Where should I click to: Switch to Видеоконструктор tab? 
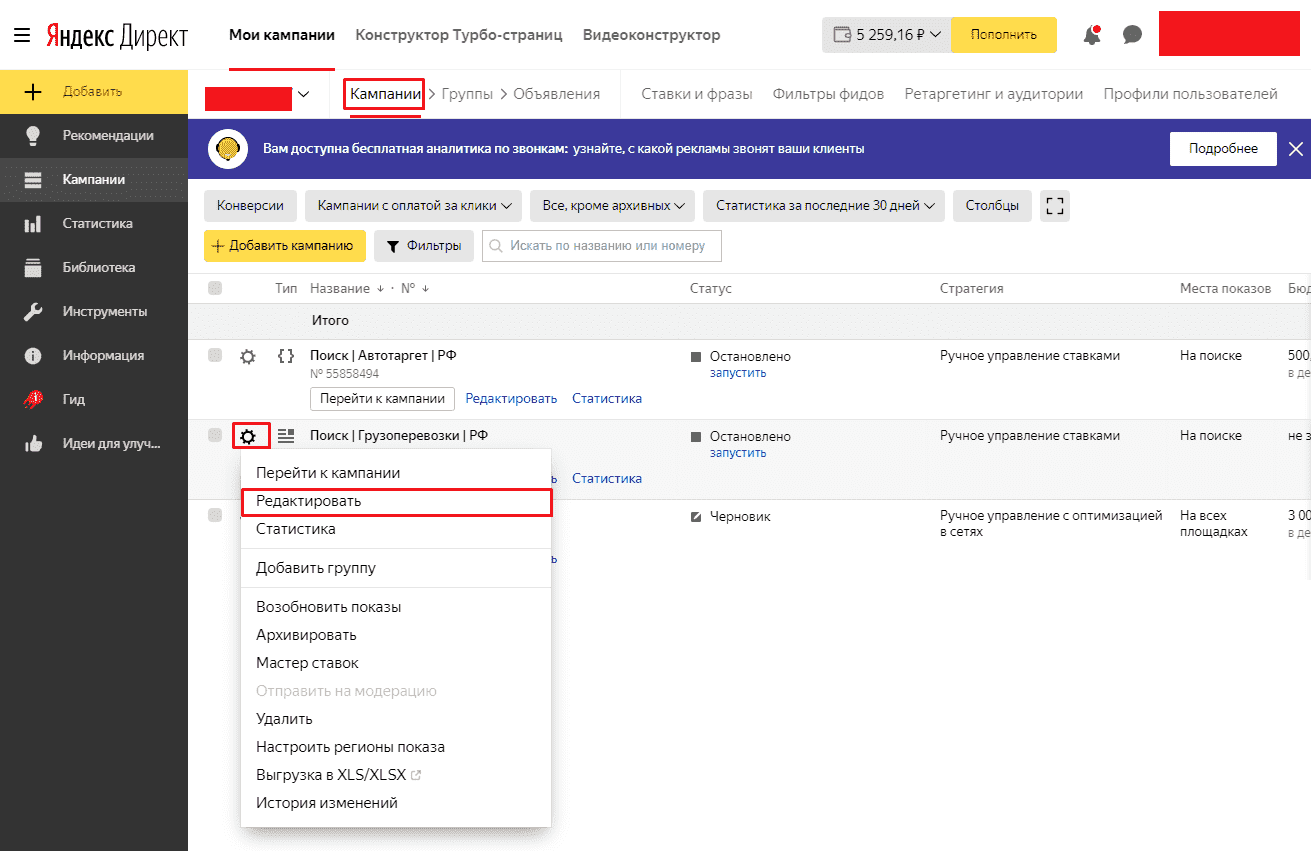[651, 35]
